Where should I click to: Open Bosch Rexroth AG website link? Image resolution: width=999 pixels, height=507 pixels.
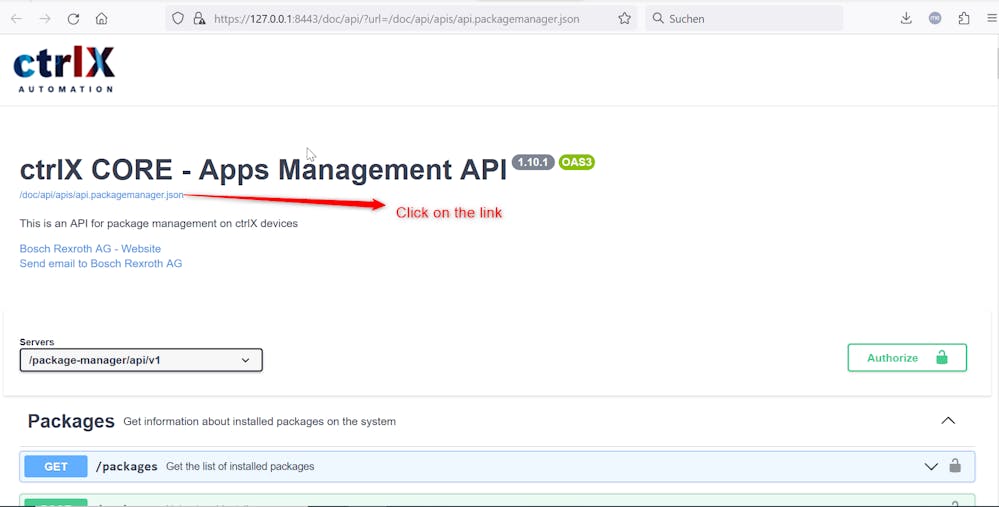90,249
